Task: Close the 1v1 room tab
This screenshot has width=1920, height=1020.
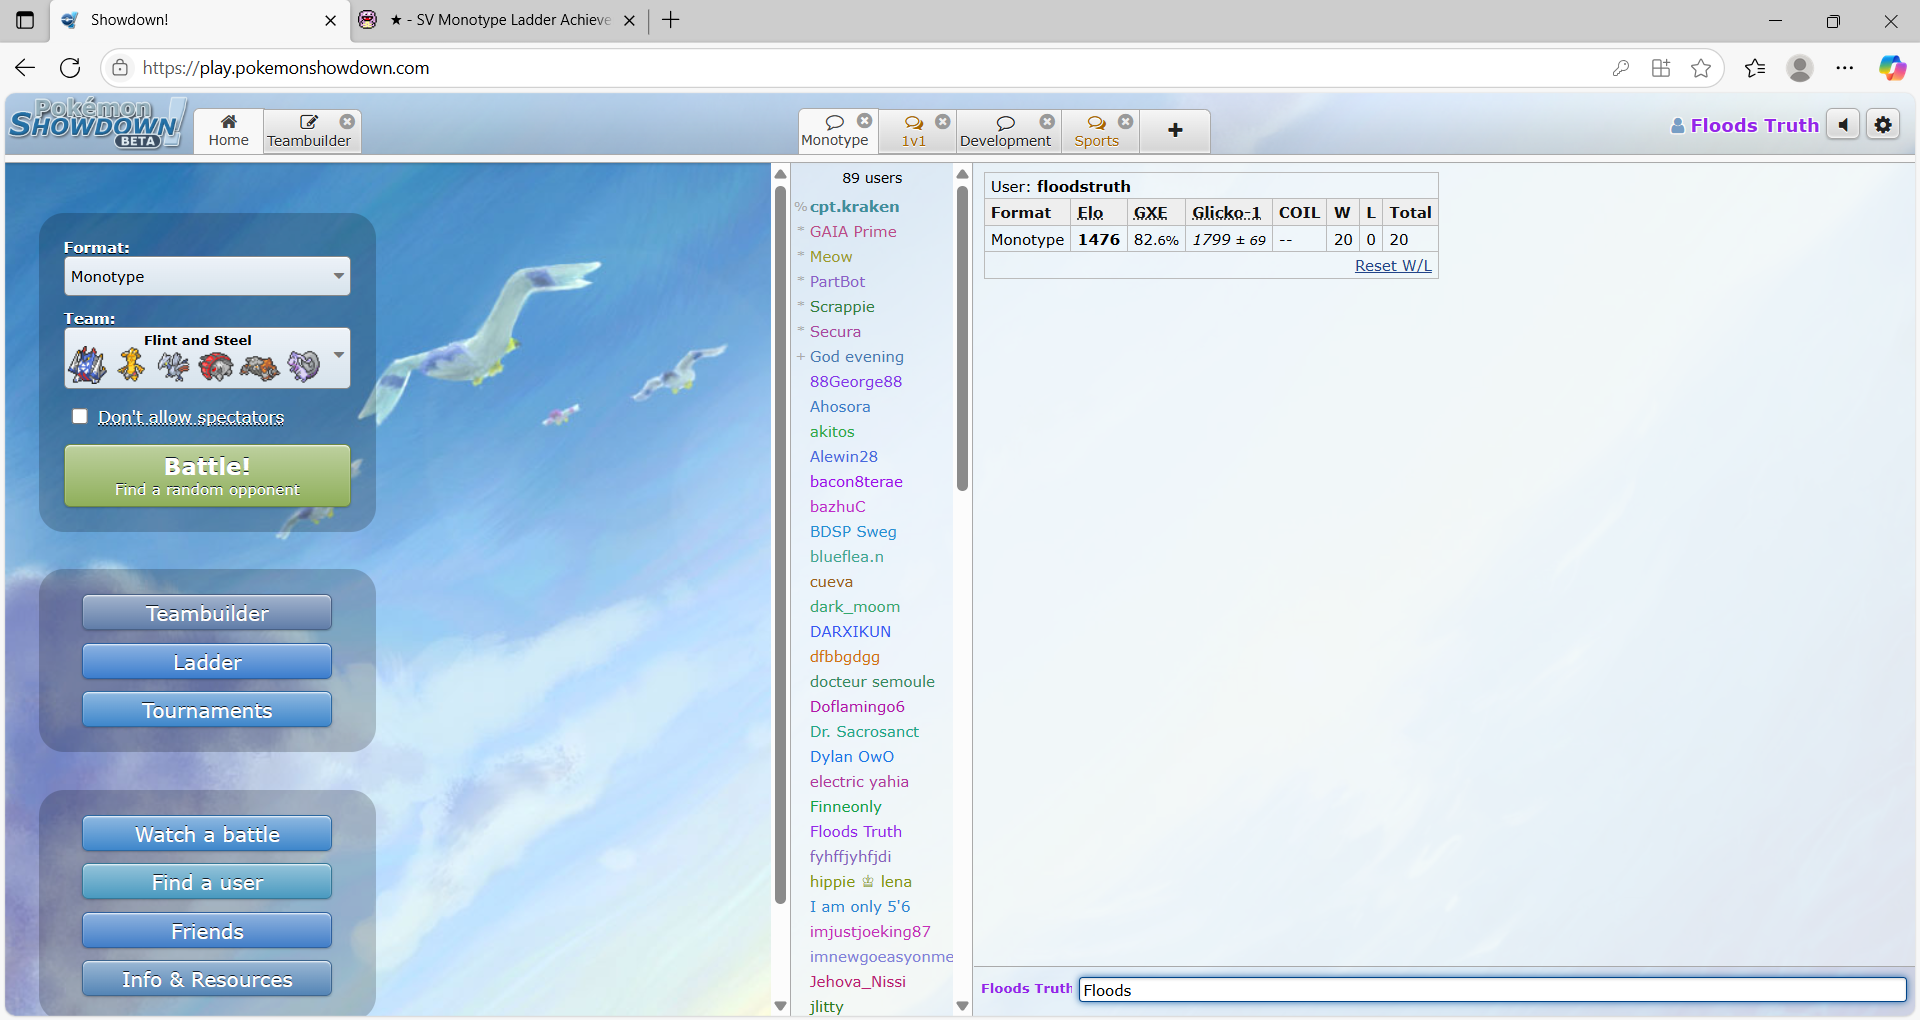Action: point(943,121)
